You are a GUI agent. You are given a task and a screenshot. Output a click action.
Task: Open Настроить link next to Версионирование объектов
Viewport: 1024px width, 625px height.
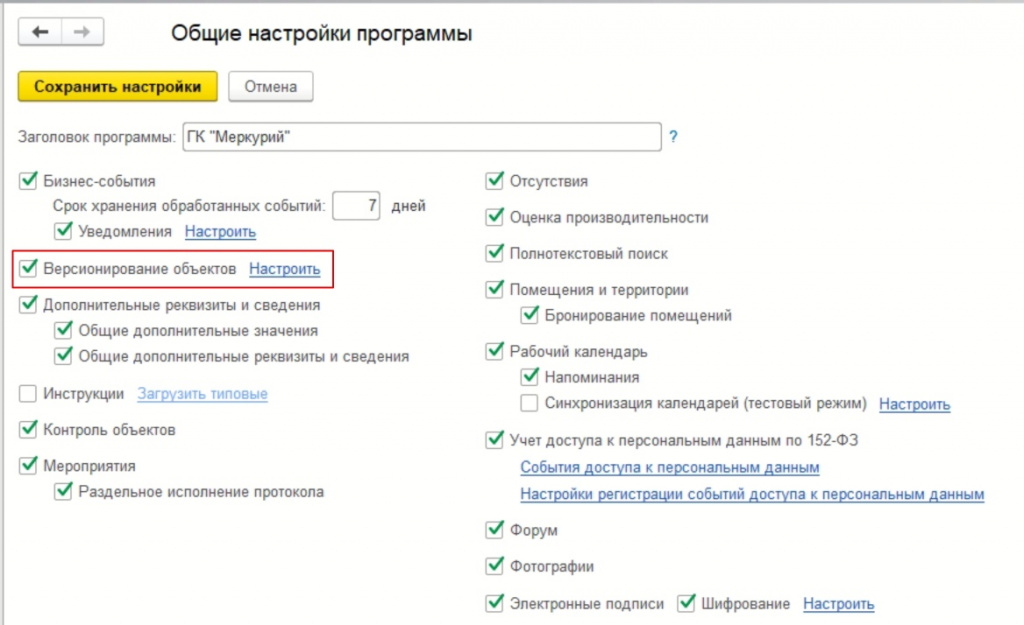point(284,269)
